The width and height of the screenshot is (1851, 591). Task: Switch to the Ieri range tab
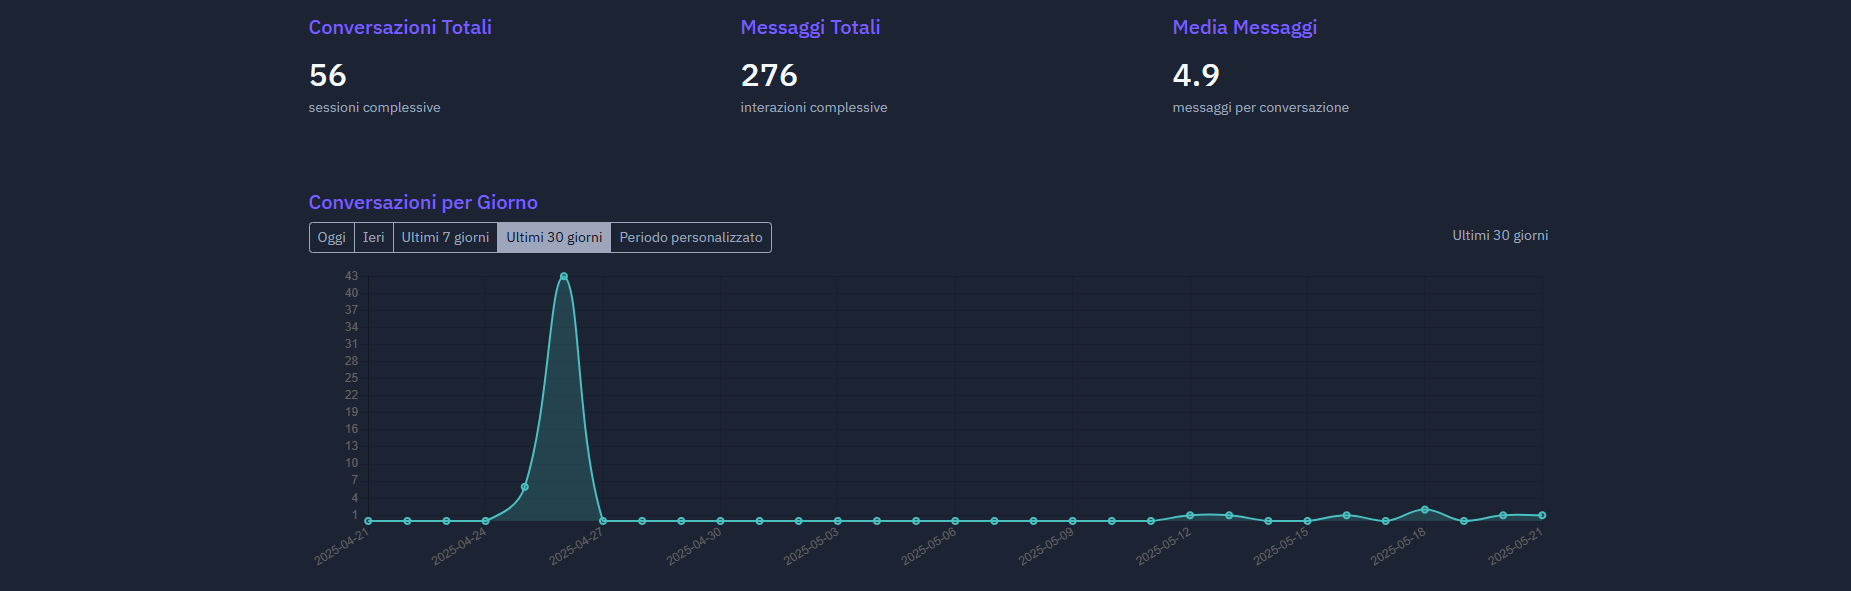pos(374,238)
